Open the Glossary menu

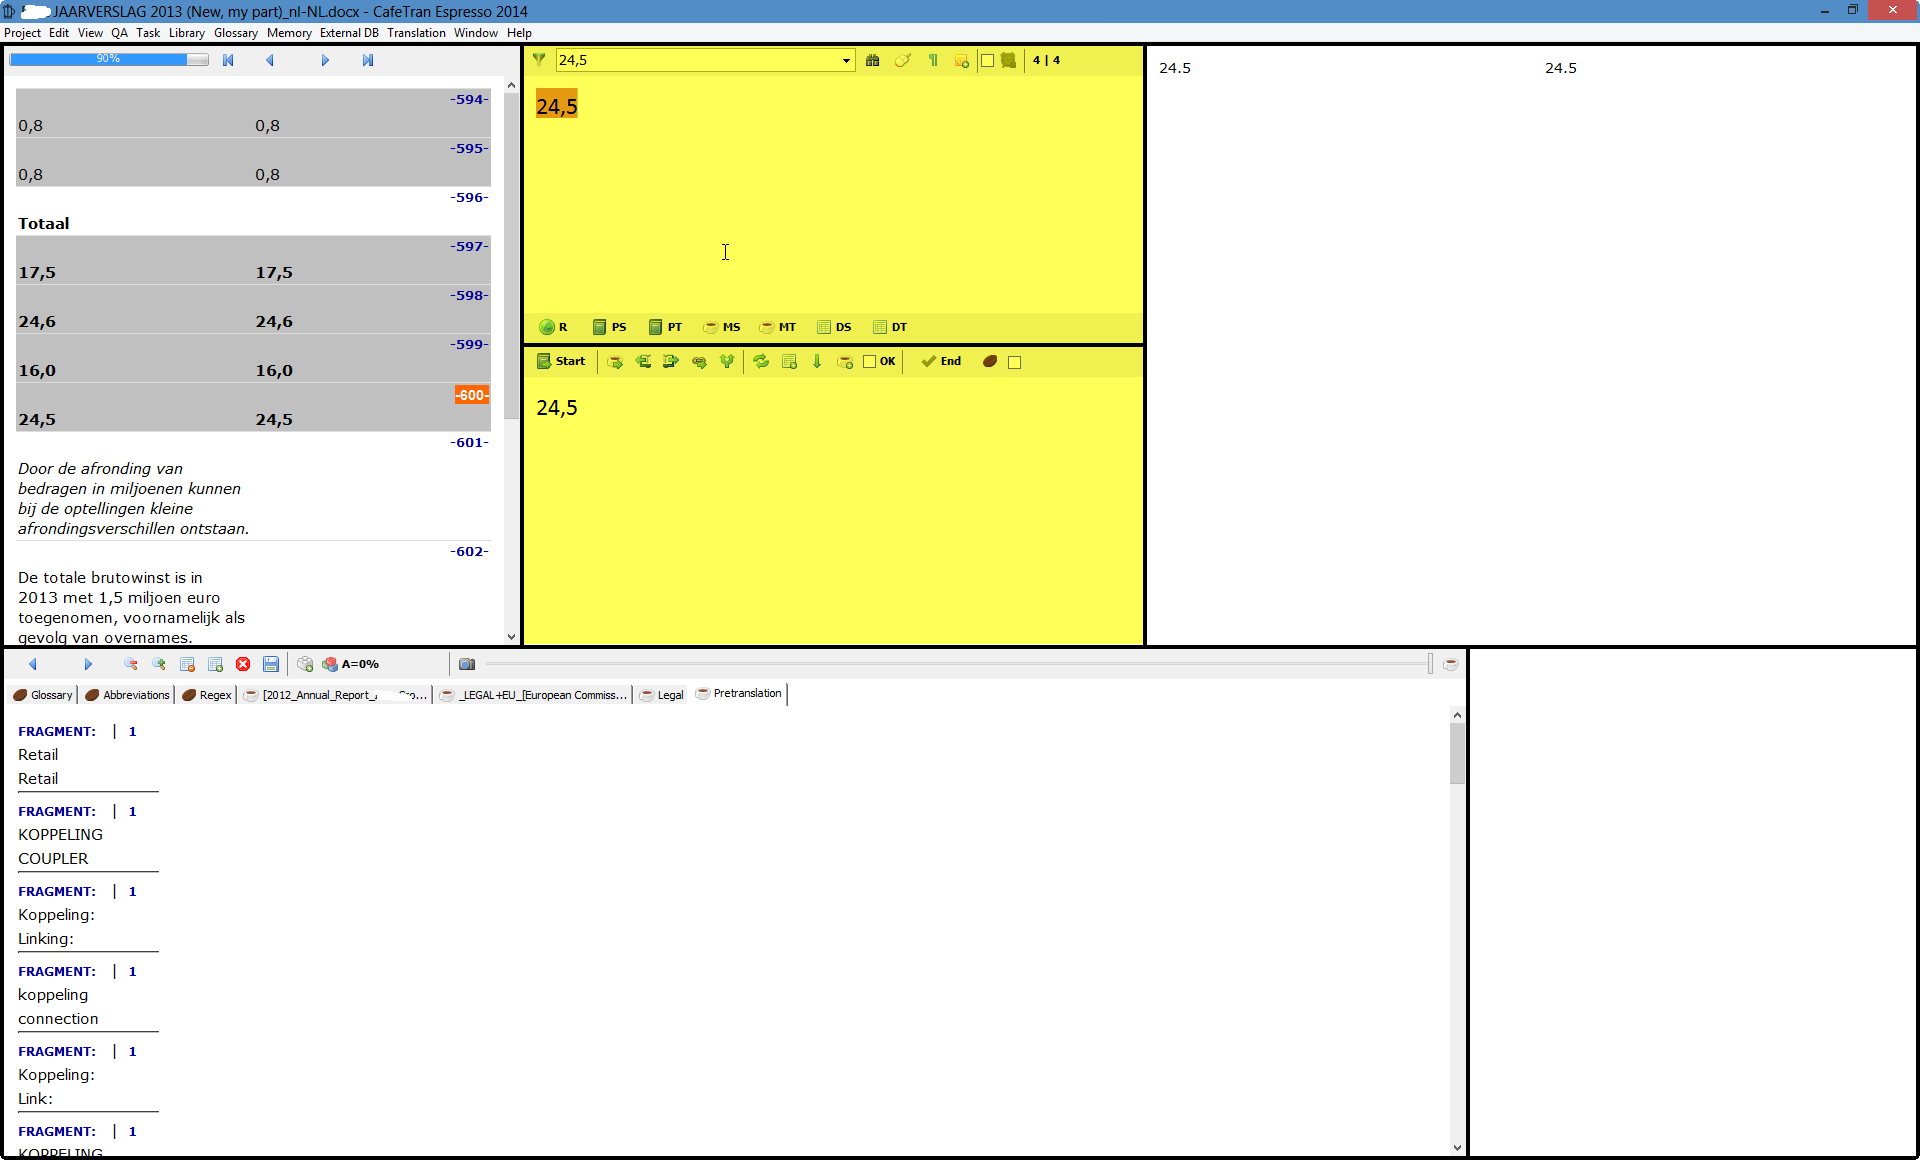[235, 33]
